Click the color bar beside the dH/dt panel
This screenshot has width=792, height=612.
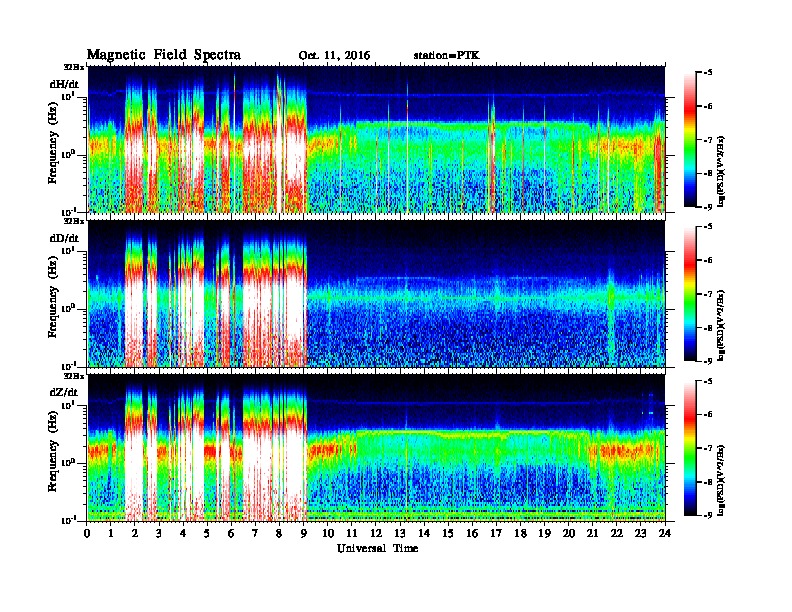tap(690, 139)
